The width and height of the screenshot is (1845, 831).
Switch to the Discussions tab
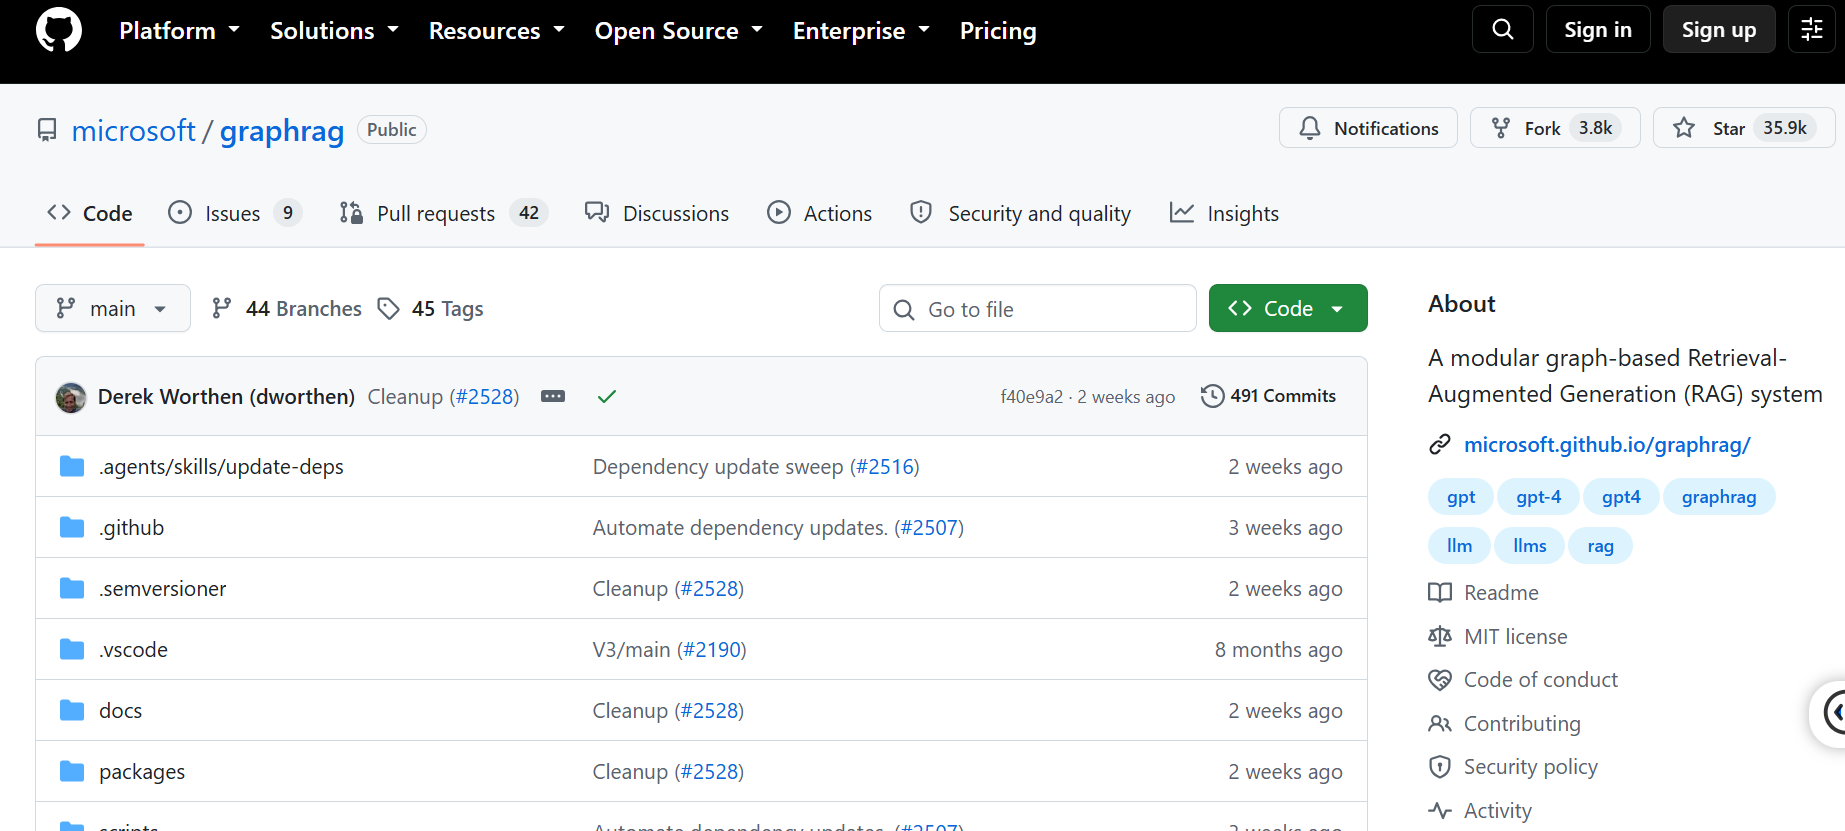657,213
